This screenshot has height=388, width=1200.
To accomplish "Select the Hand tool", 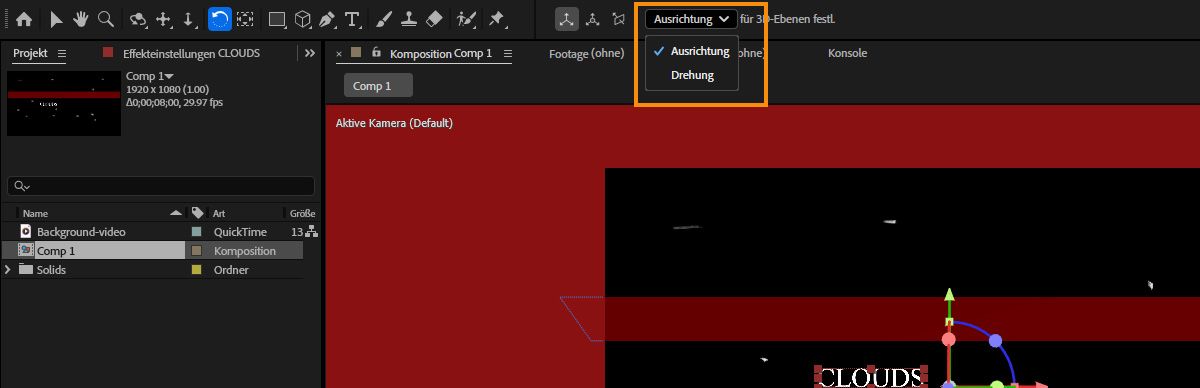I will pyautogui.click(x=80, y=19).
